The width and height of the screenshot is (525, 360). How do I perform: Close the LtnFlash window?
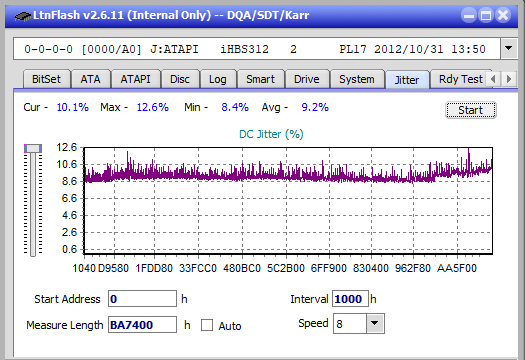tap(503, 16)
